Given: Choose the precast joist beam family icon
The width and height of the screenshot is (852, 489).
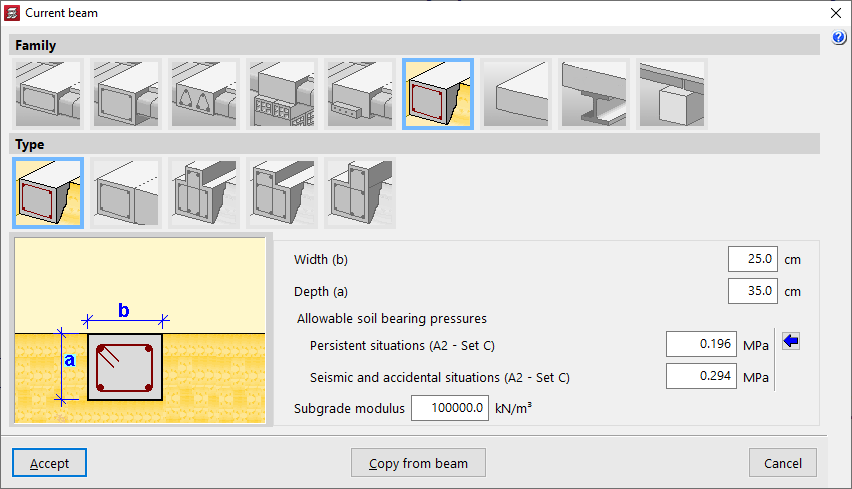Looking at the screenshot, I should click(282, 94).
